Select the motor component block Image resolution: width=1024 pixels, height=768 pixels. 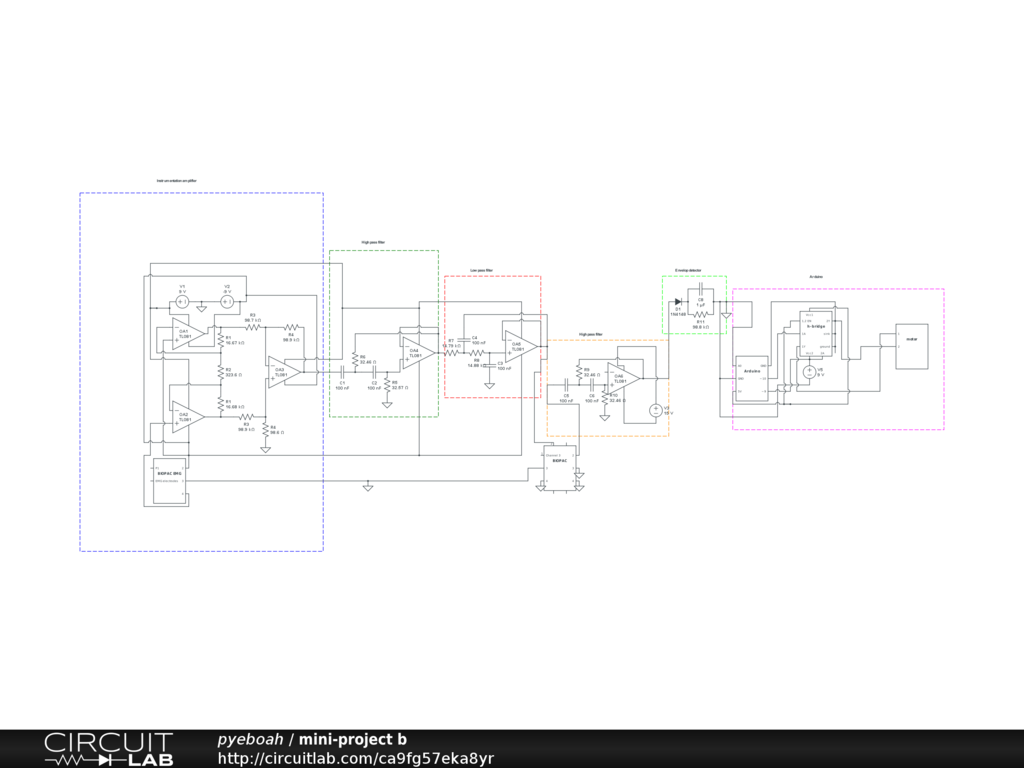pyautogui.click(x=911, y=347)
